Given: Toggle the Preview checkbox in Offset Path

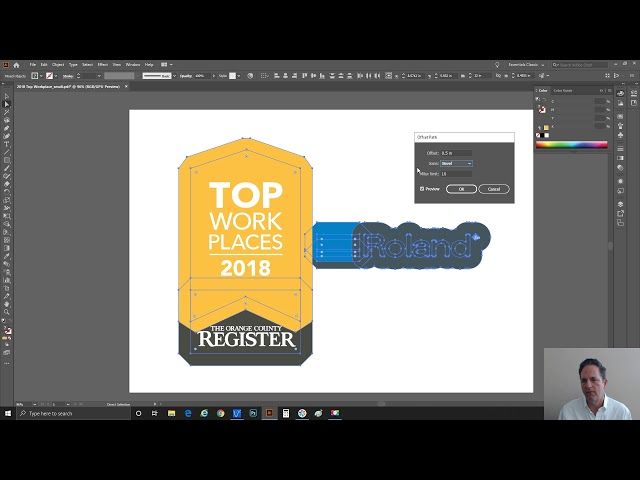Looking at the screenshot, I should (x=422, y=188).
